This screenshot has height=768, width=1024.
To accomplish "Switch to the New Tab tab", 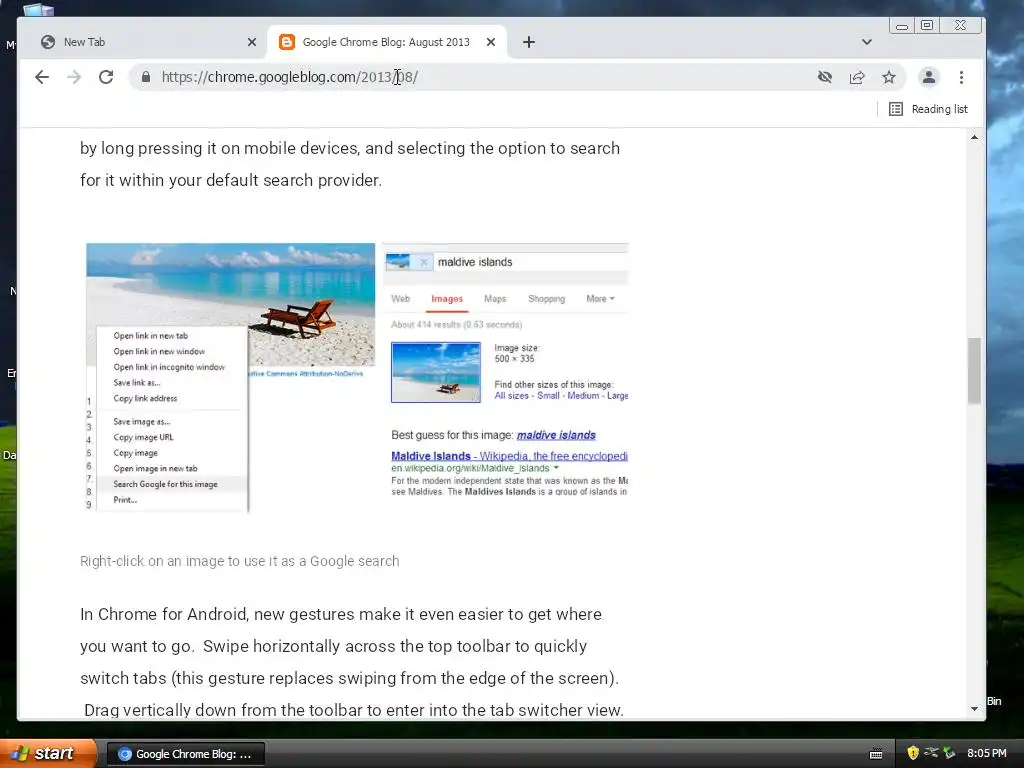I will point(149,42).
